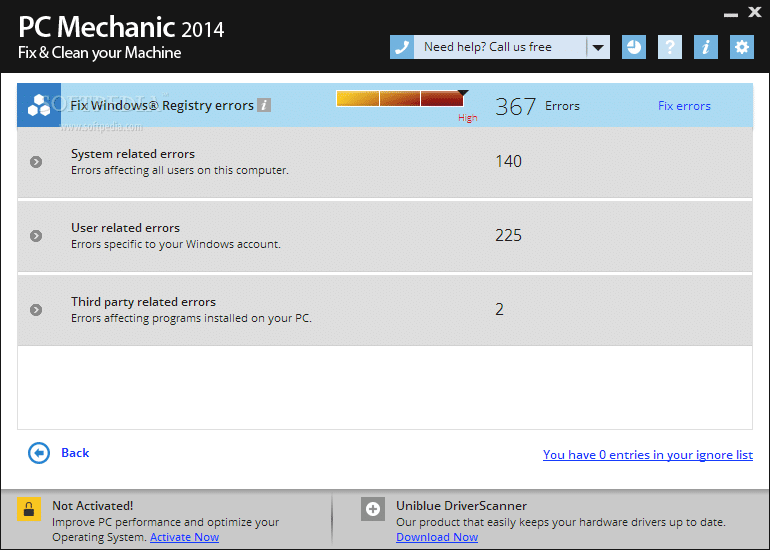Click the 140 errors count

[x=508, y=161]
